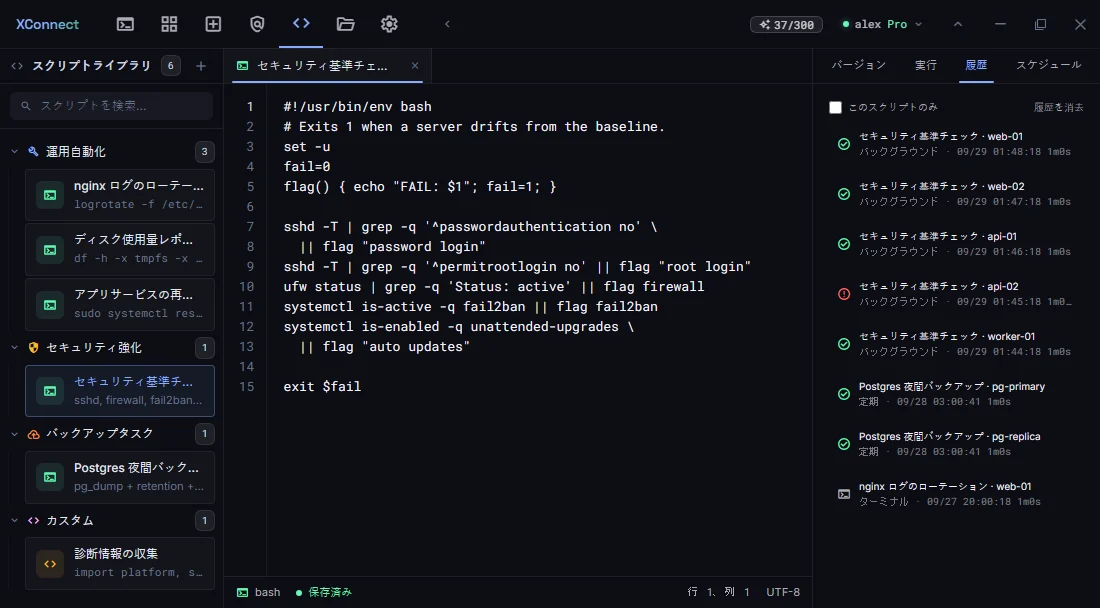
Task: Click the collapse-up chevron near window controls
Action: [958, 24]
